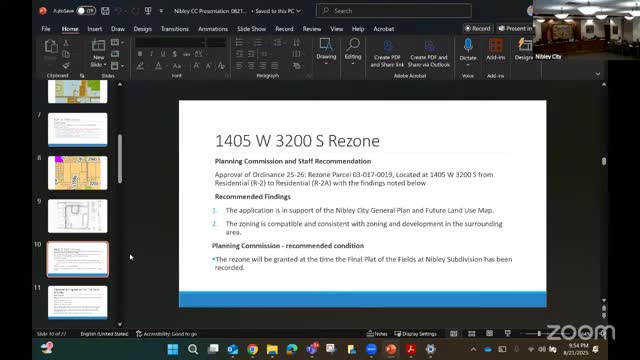The width and height of the screenshot is (640, 360).
Task: Toggle Italic formatting
Action: (151, 54)
